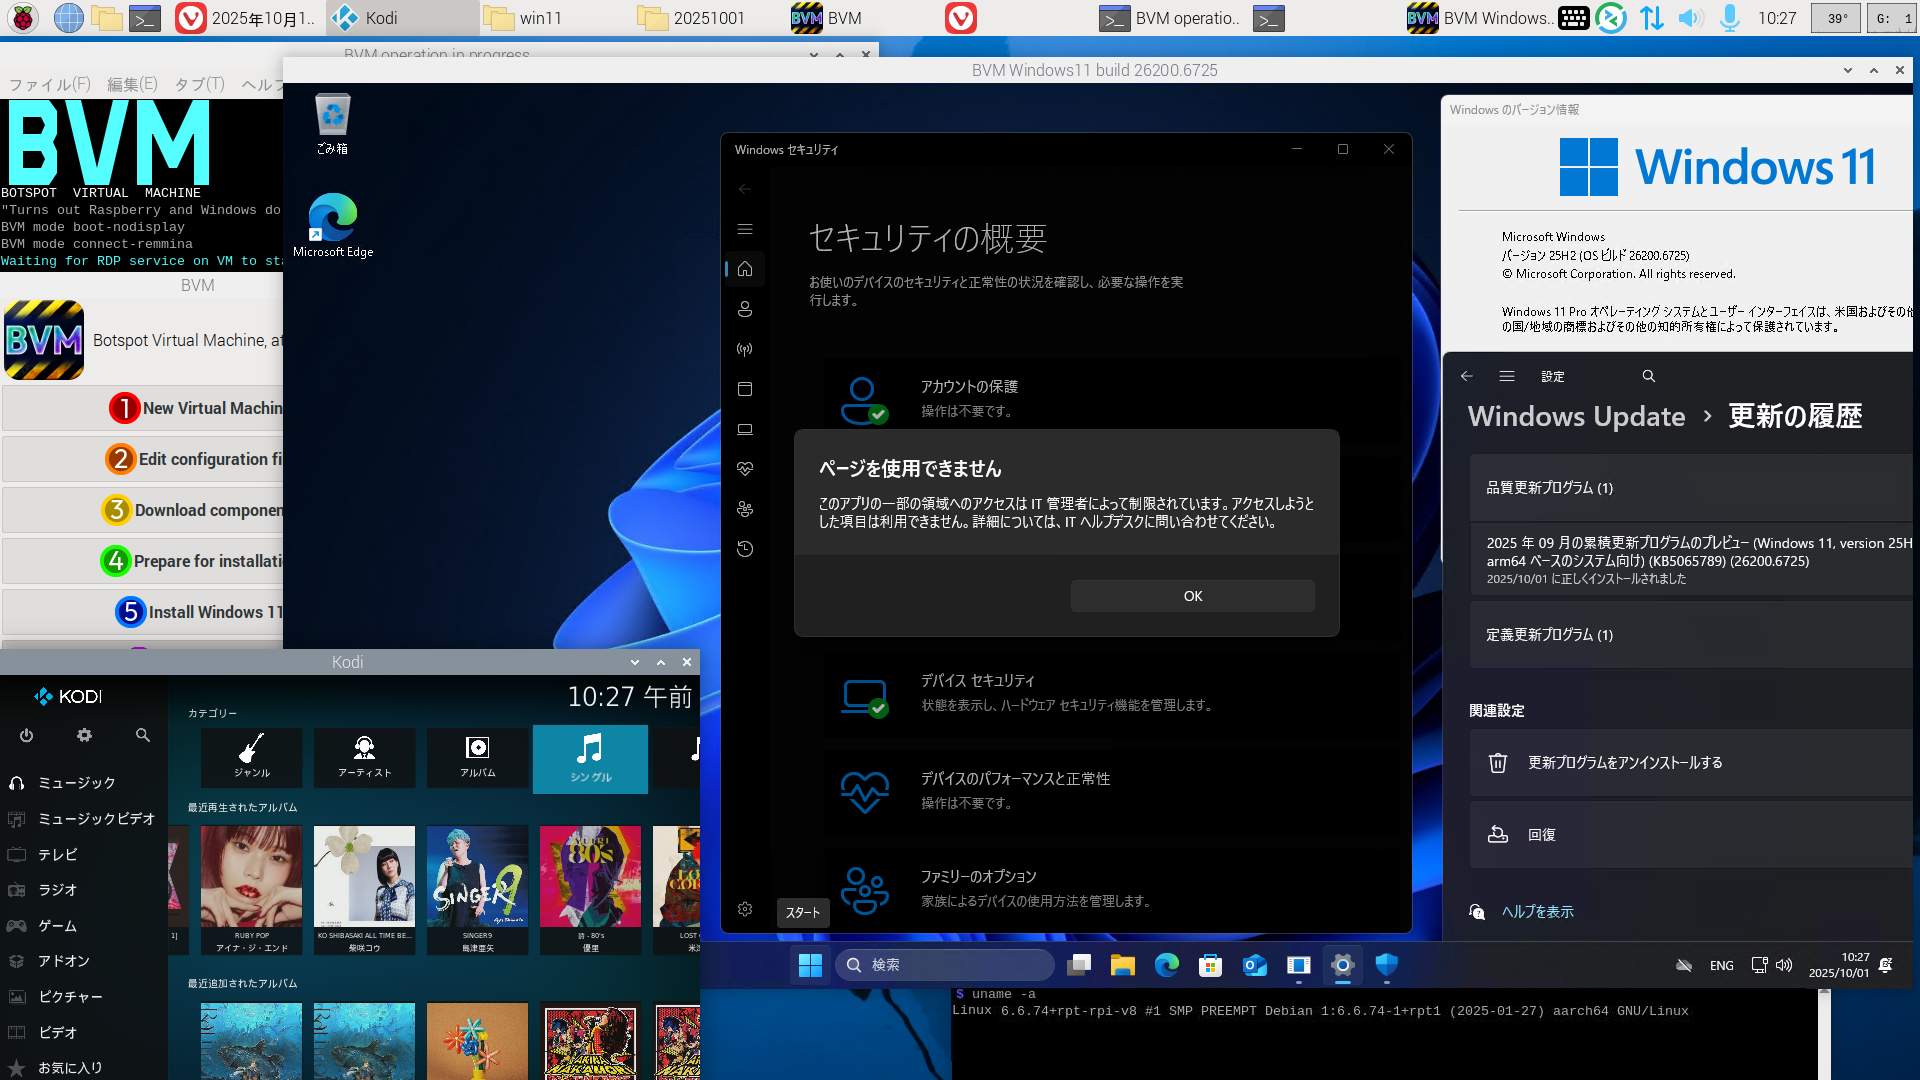The image size is (1920, 1080).
Task: Open Microsoft Store from Windows taskbar
Action: 1210,965
